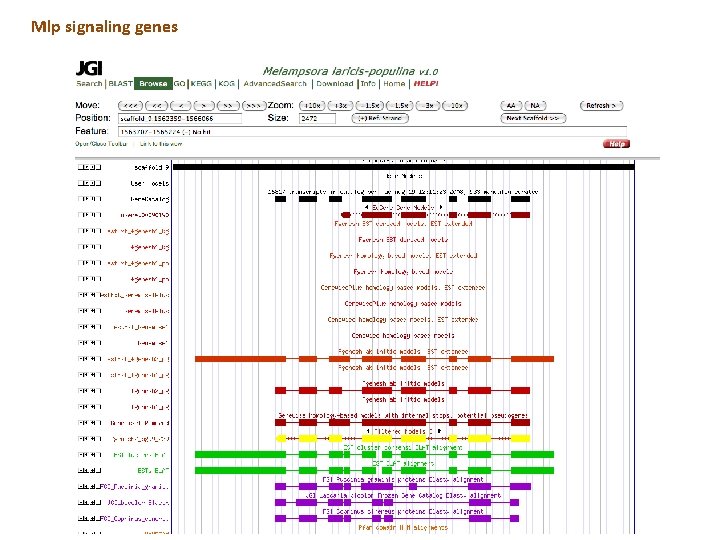This screenshot has height=540, width=720.
Task: Click into the Size input field
Action: tap(317, 118)
